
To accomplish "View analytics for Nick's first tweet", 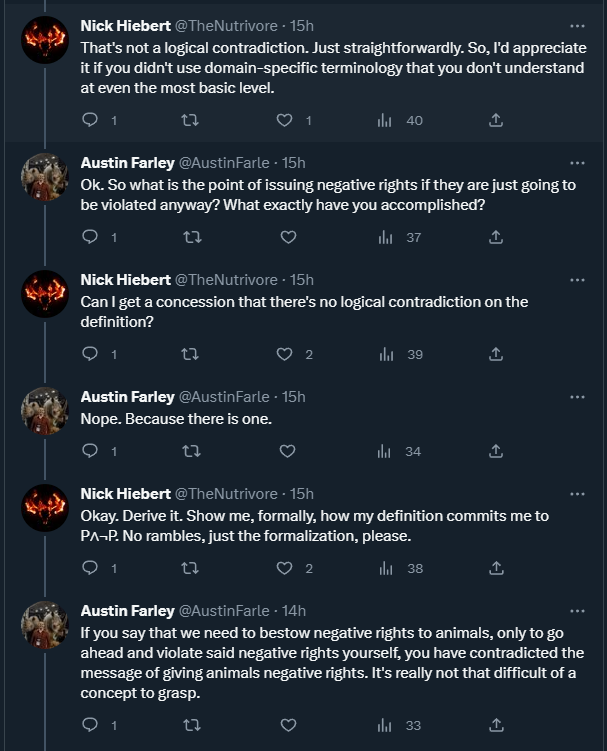I will coord(385,121).
